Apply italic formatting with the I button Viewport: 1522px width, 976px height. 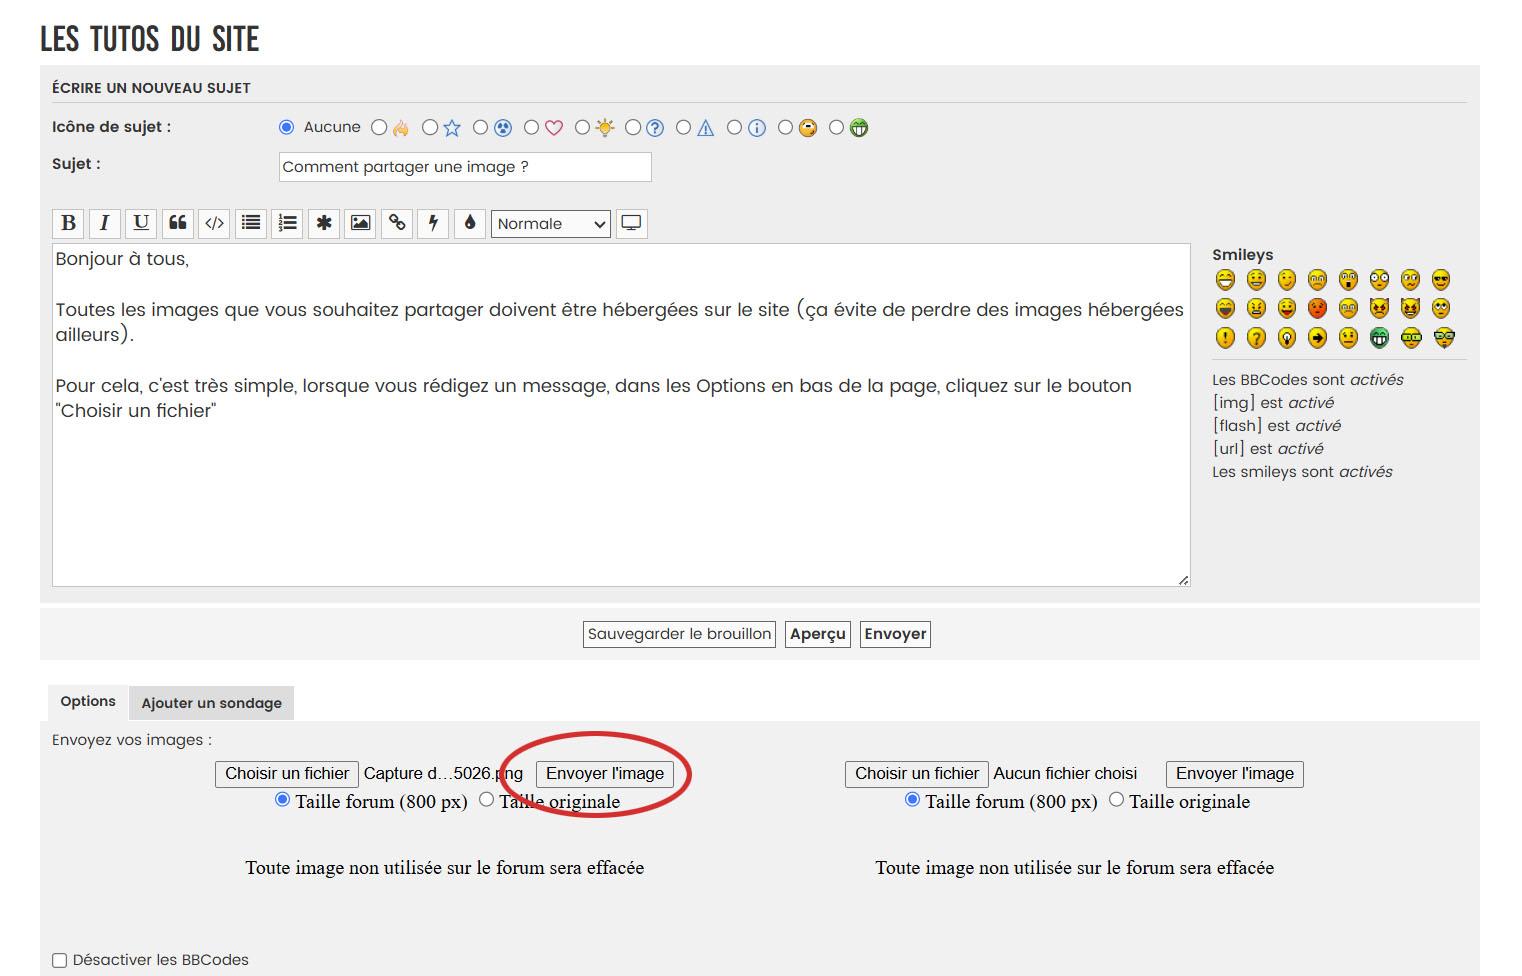(104, 223)
